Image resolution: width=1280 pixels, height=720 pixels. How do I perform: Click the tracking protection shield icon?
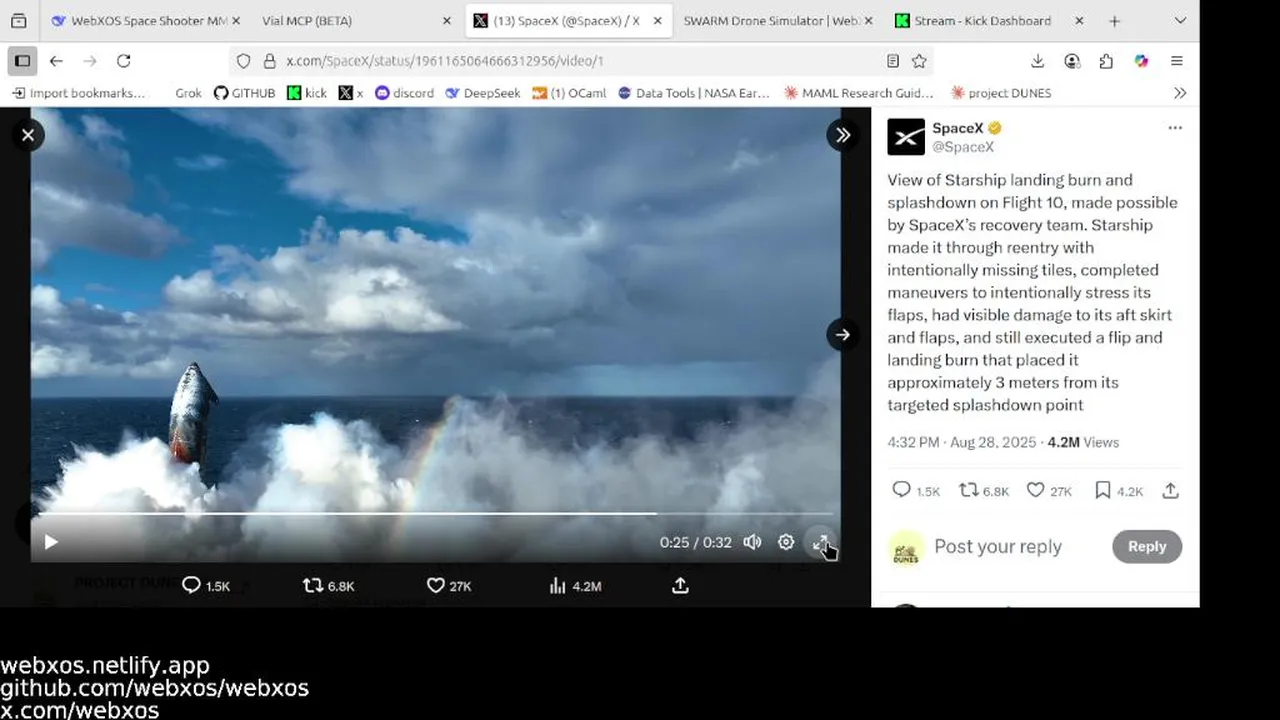(243, 61)
